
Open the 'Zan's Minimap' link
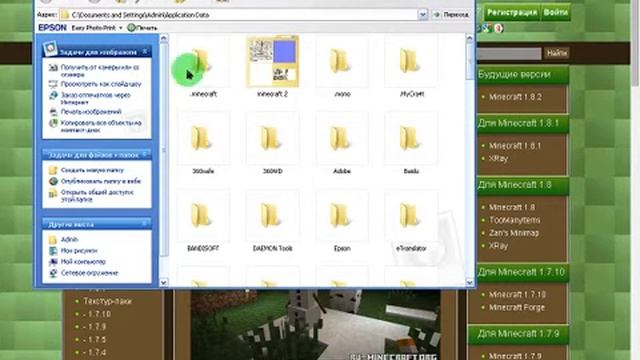(514, 233)
